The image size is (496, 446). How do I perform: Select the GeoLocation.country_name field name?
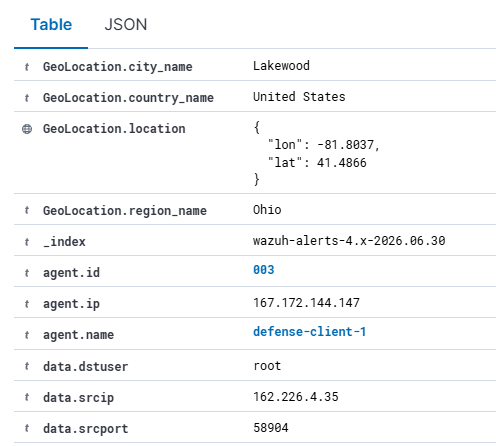[x=128, y=98]
